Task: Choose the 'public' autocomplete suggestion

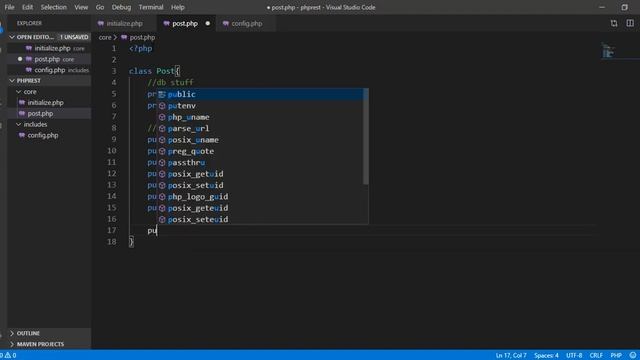Action: click(x=260, y=94)
